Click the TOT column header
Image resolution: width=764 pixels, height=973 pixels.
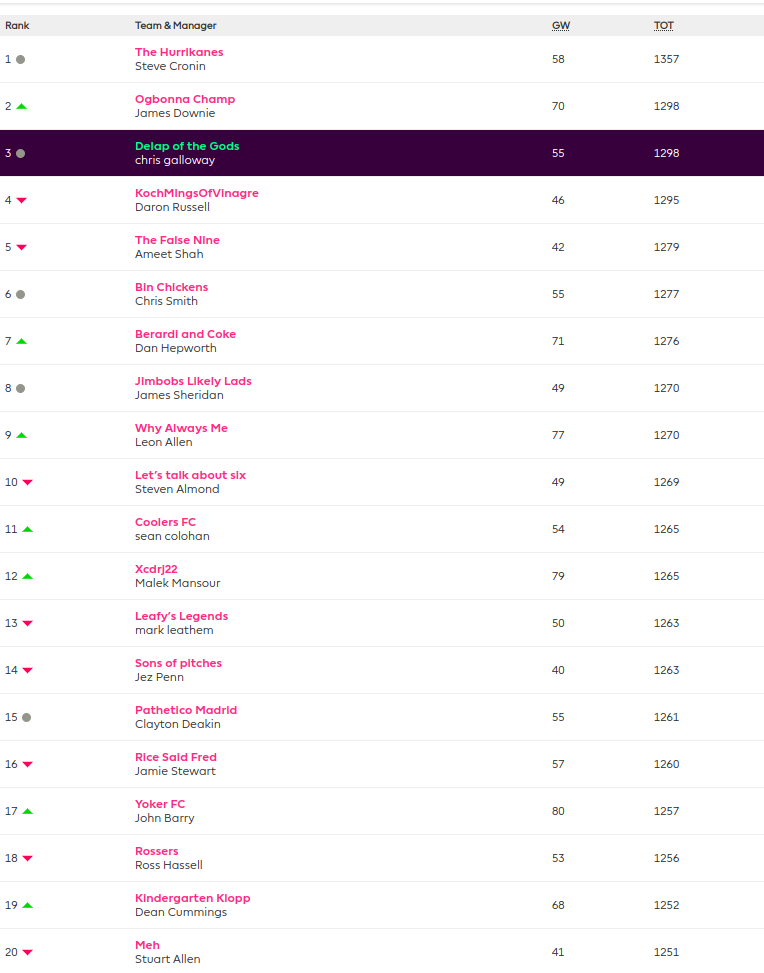(x=664, y=25)
